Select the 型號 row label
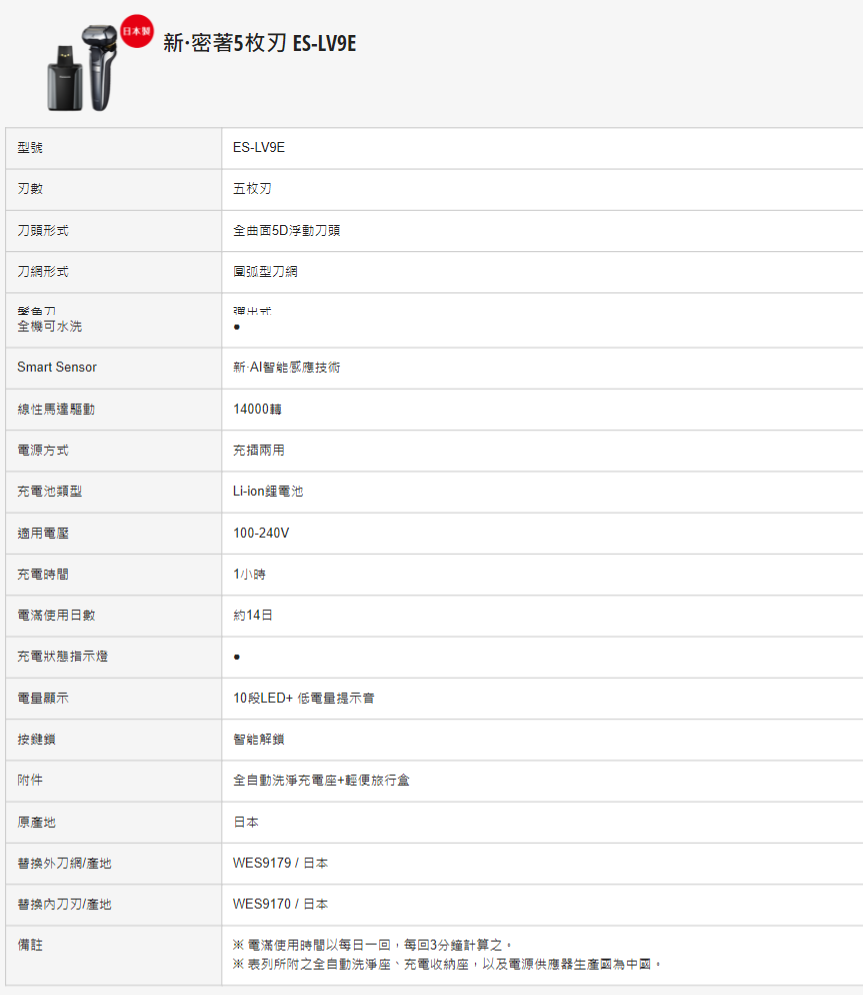 tap(30, 148)
